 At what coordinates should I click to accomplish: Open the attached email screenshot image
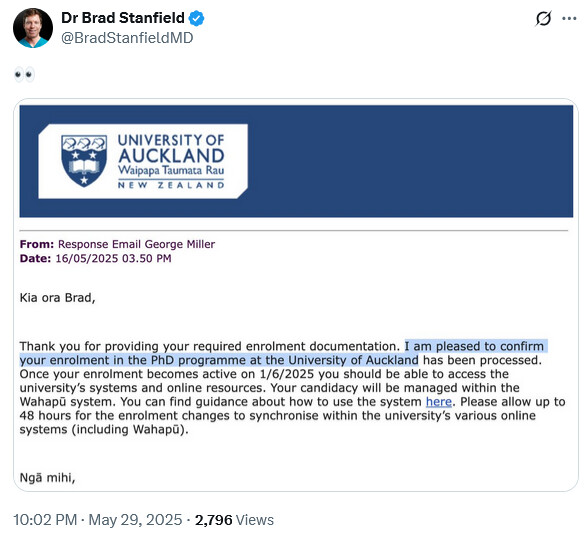pos(296,295)
